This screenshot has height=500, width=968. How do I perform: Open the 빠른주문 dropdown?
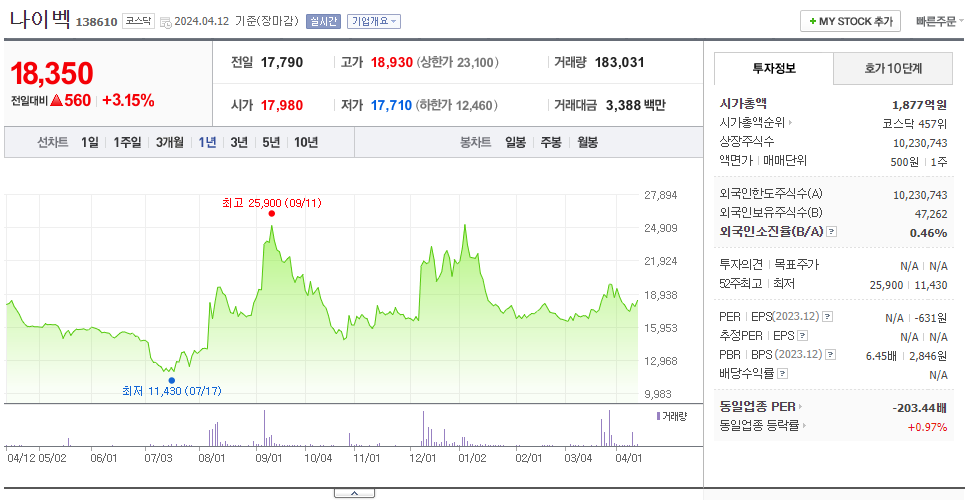(x=940, y=21)
